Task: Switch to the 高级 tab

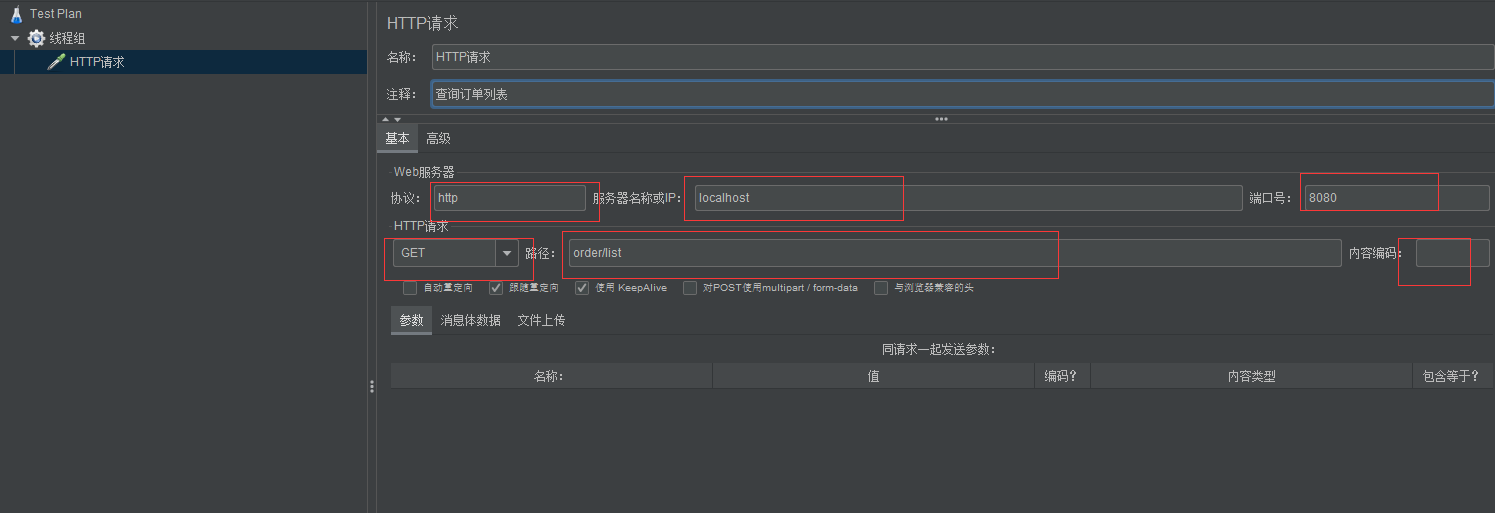Action: point(438,138)
